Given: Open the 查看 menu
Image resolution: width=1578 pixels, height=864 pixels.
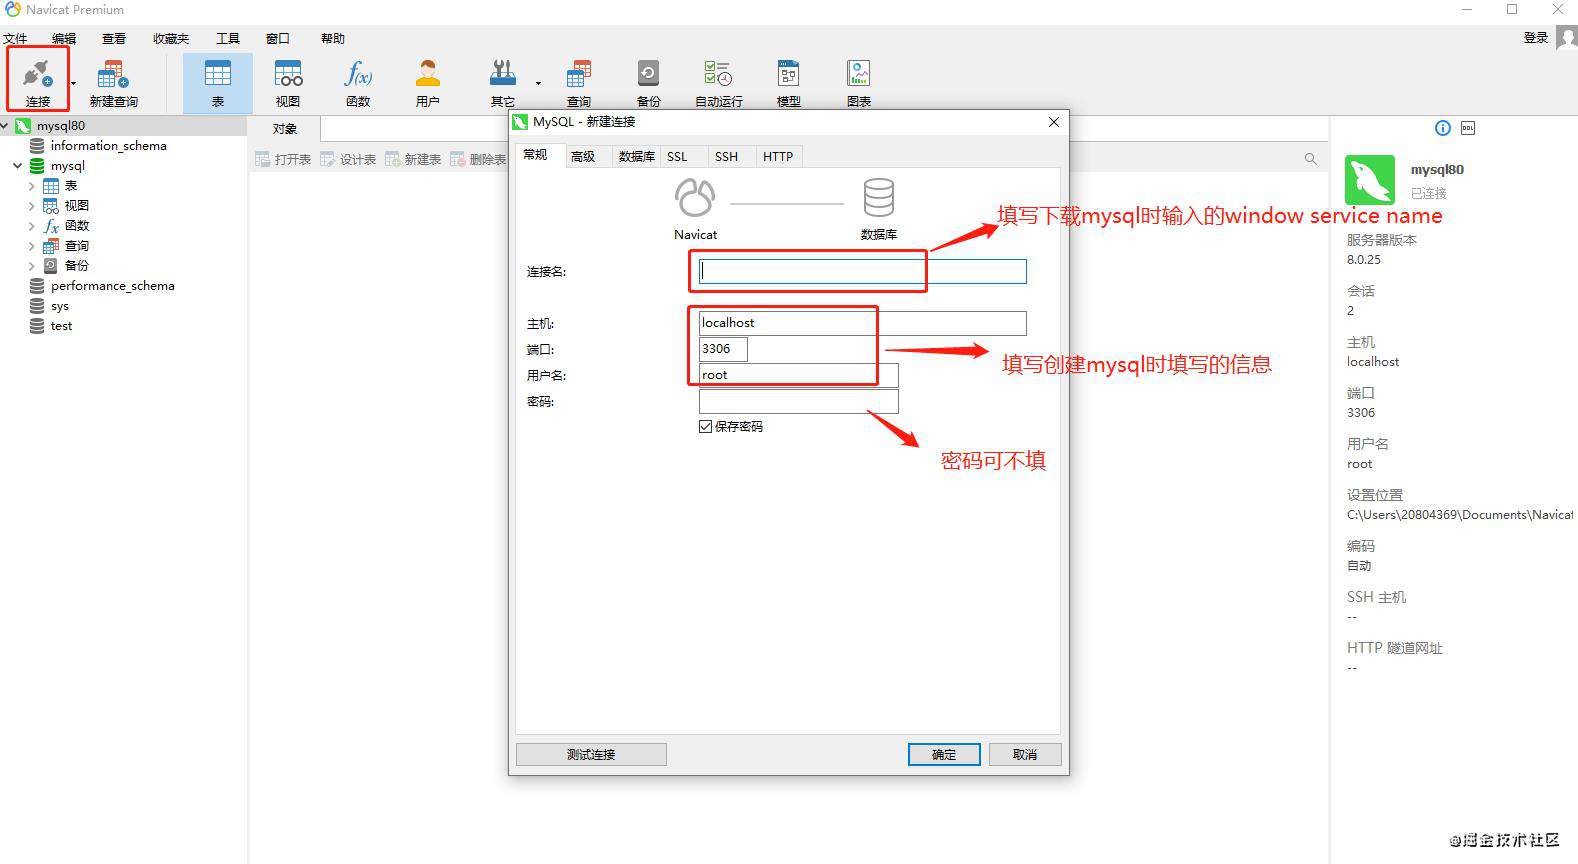Looking at the screenshot, I should [x=114, y=39].
